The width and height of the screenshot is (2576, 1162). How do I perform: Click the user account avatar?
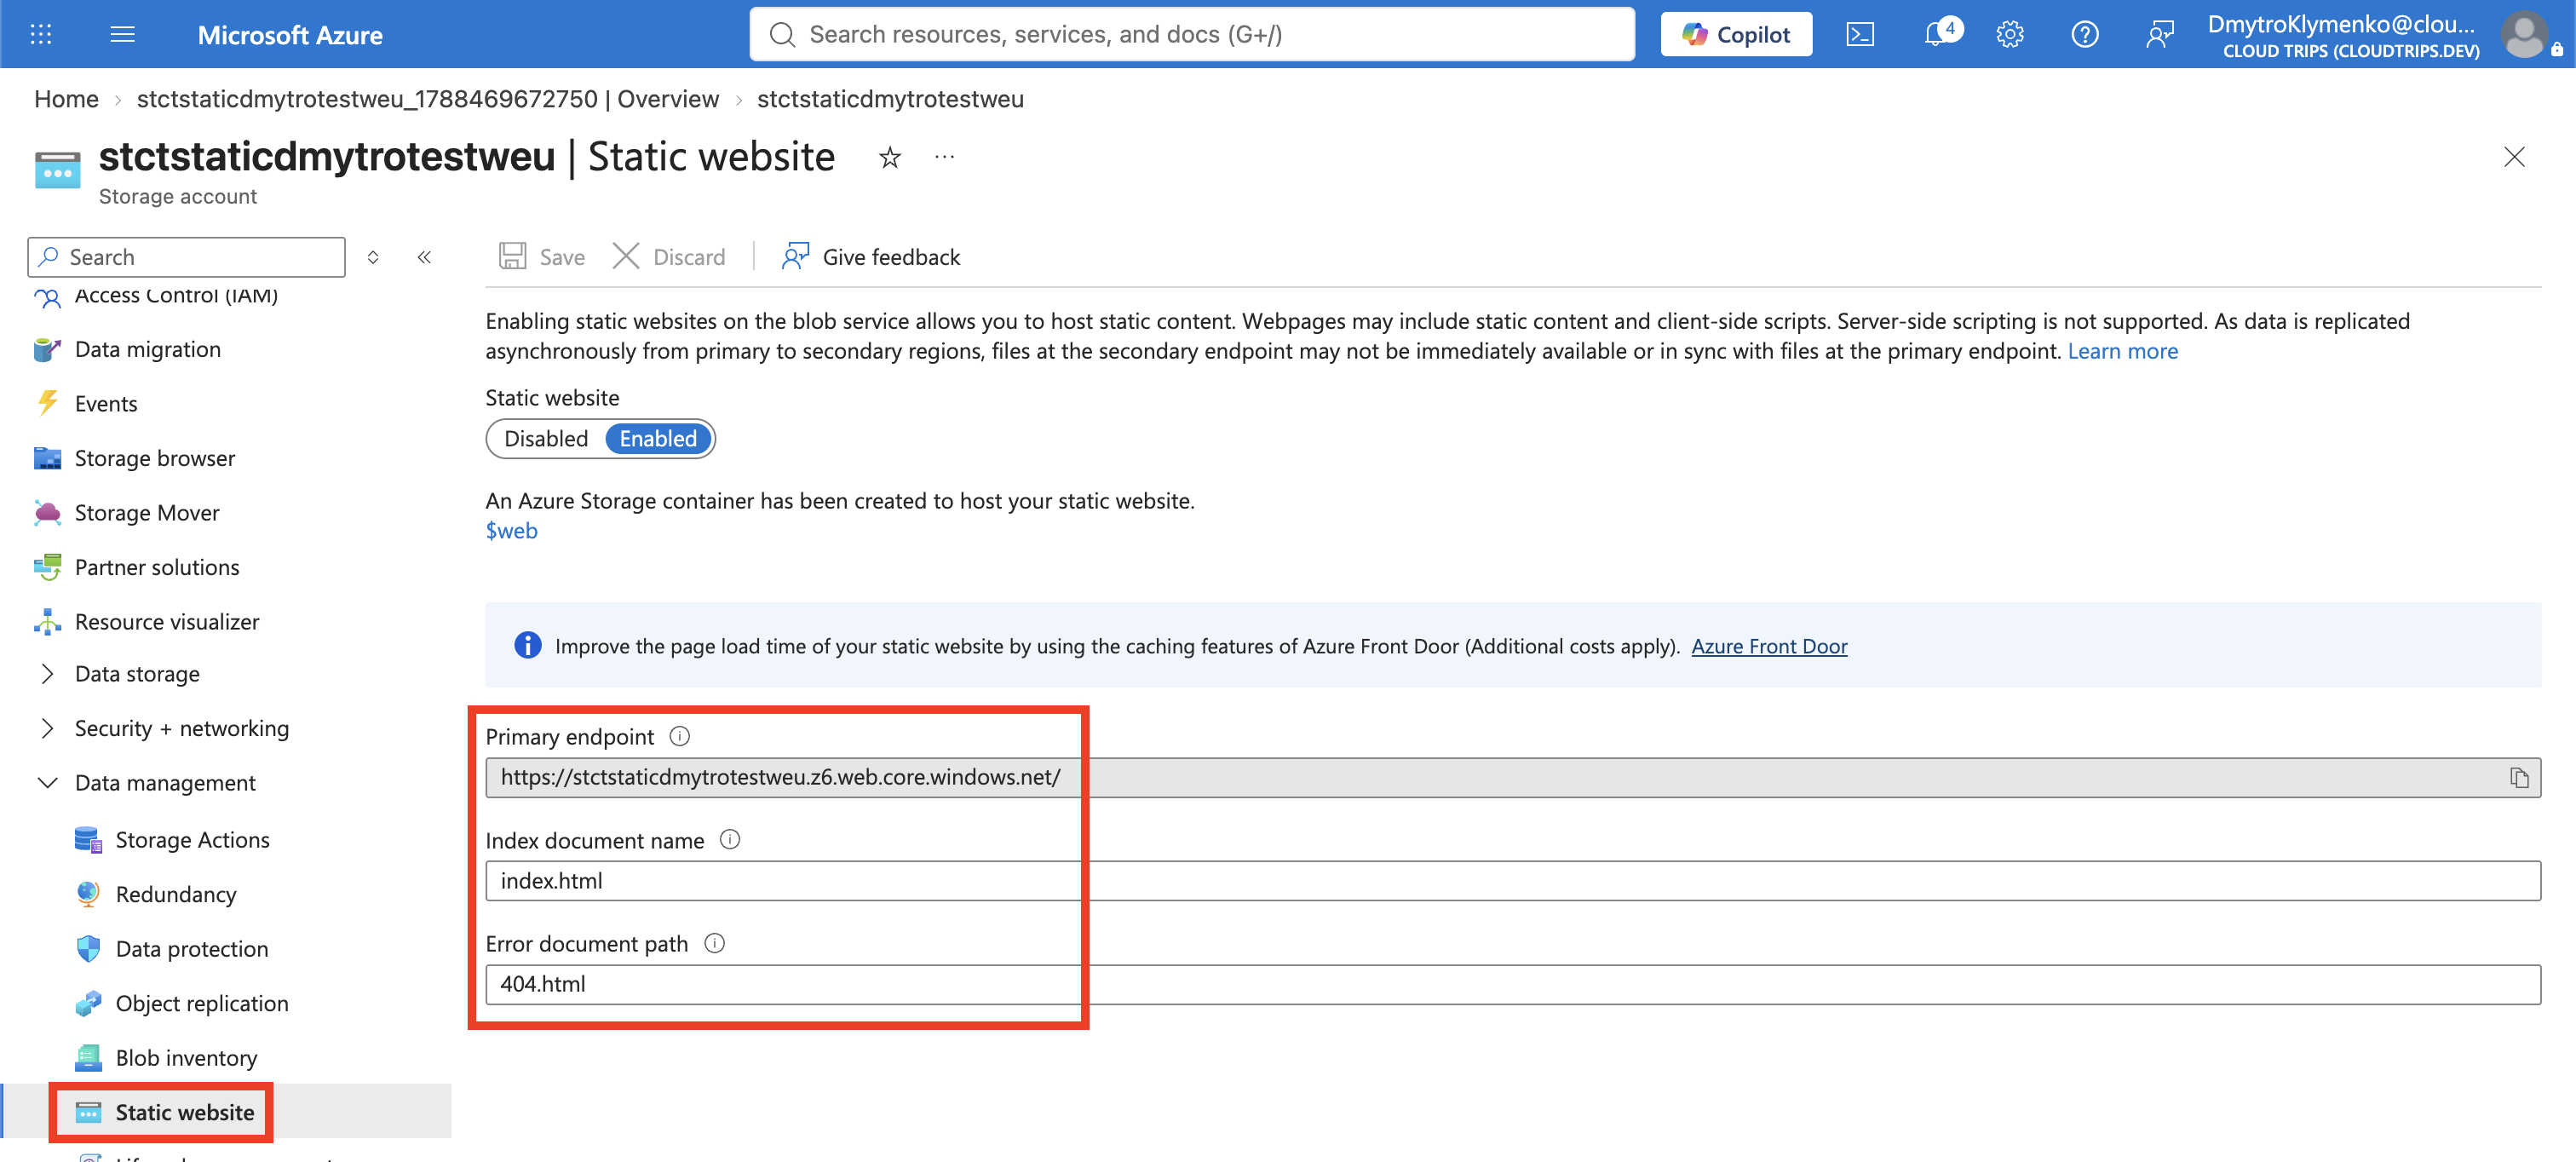coord(2524,34)
